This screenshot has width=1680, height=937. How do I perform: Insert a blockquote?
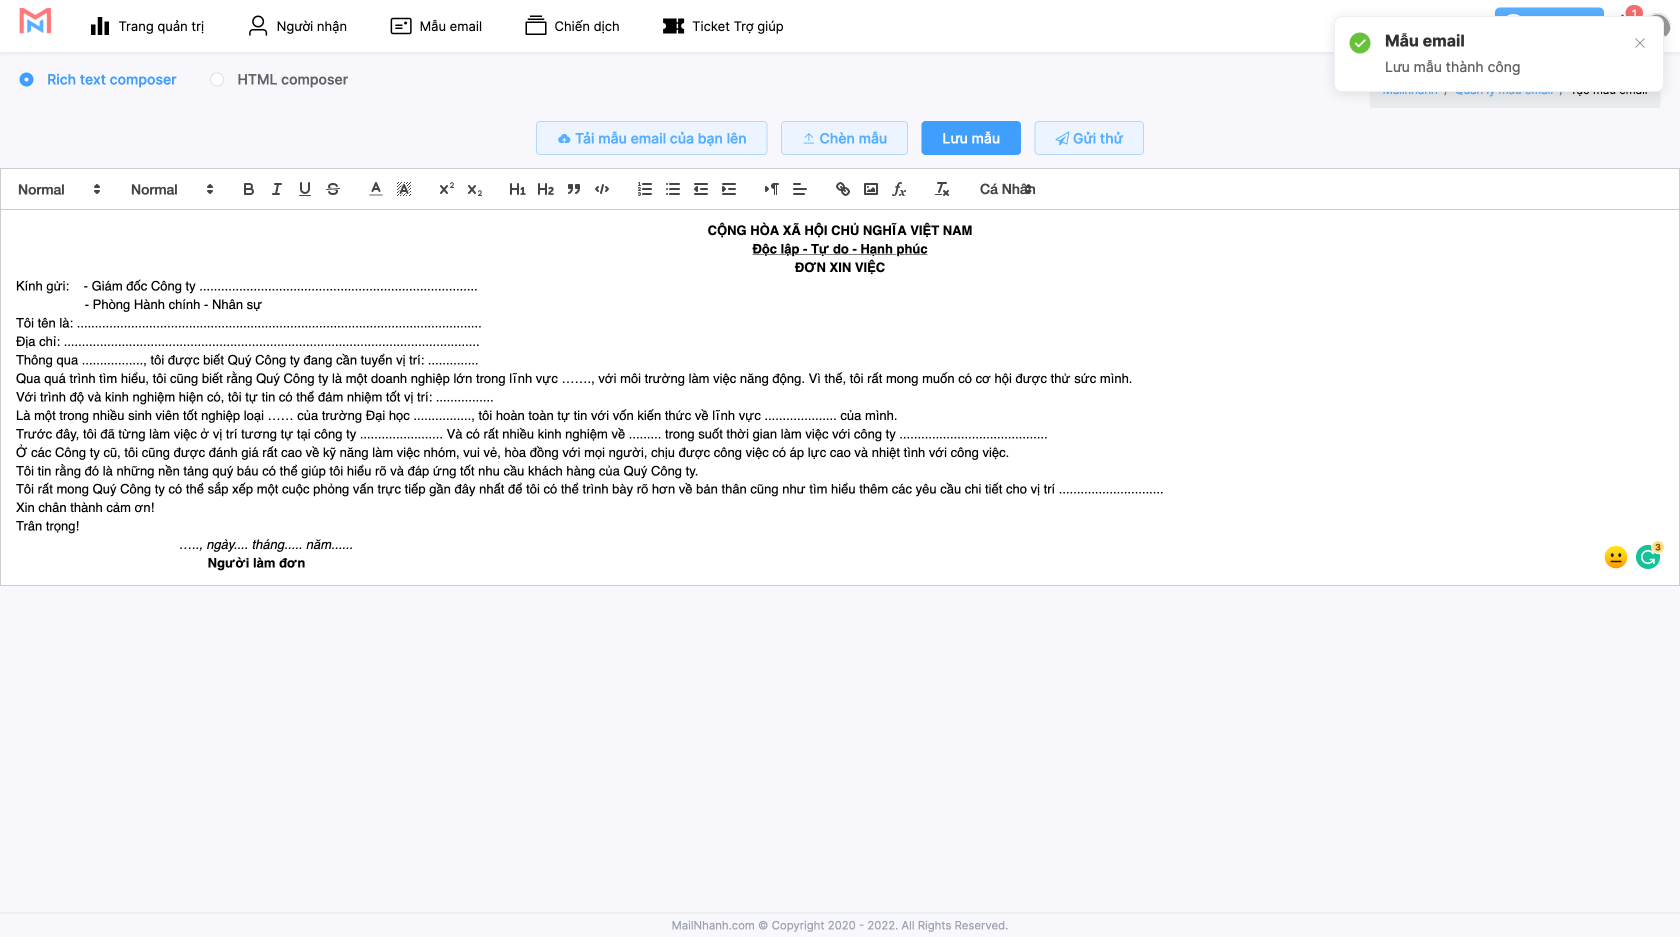point(574,189)
